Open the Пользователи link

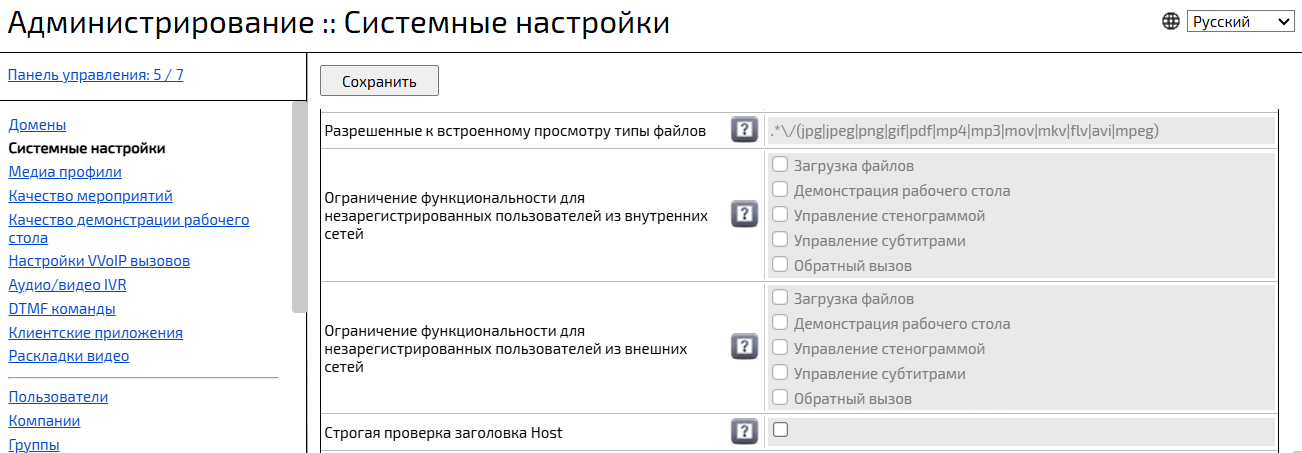coord(58,397)
